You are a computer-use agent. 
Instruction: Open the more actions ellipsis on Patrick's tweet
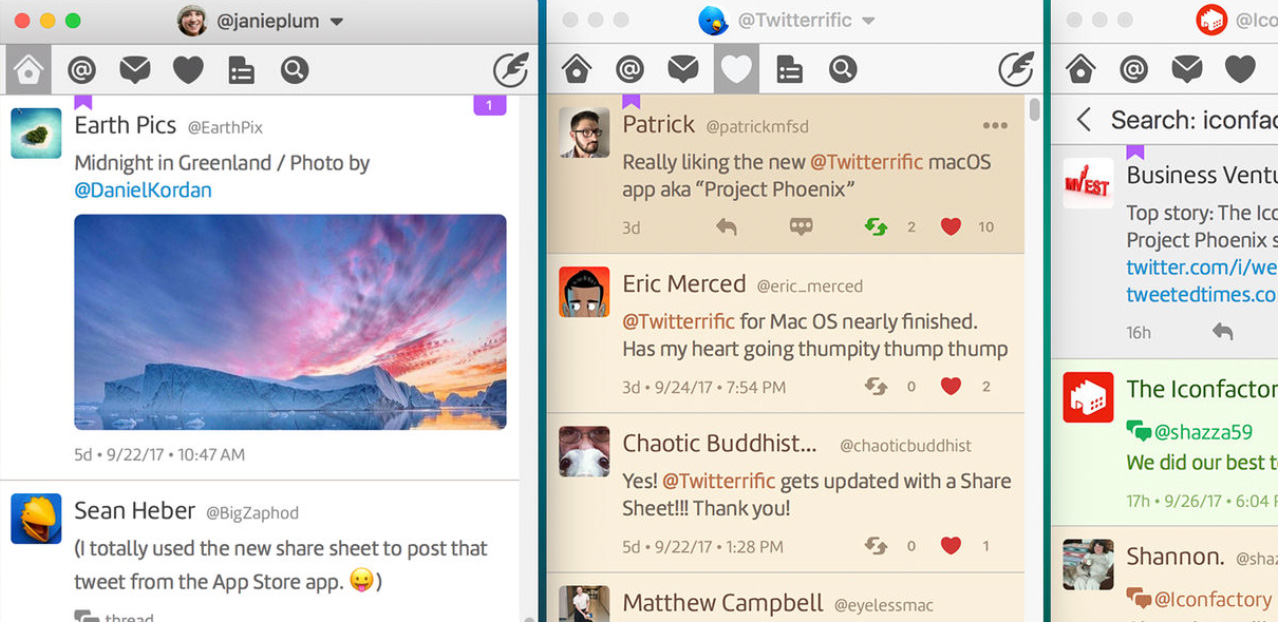click(x=994, y=126)
